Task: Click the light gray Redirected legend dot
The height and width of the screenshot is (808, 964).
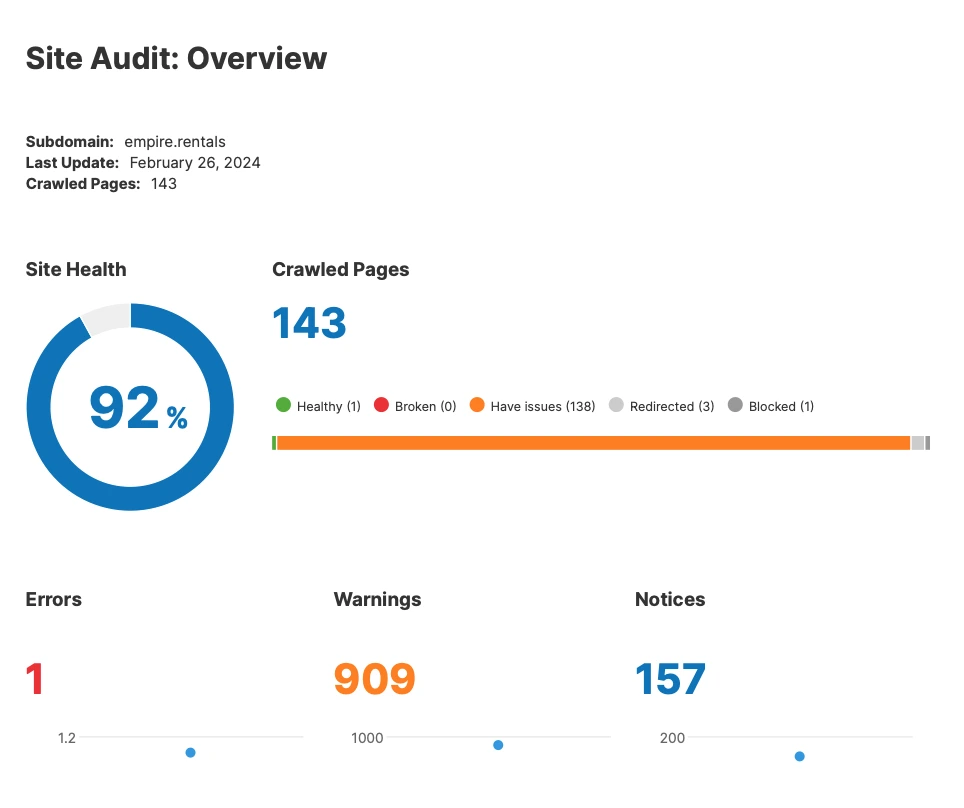Action: (616, 405)
